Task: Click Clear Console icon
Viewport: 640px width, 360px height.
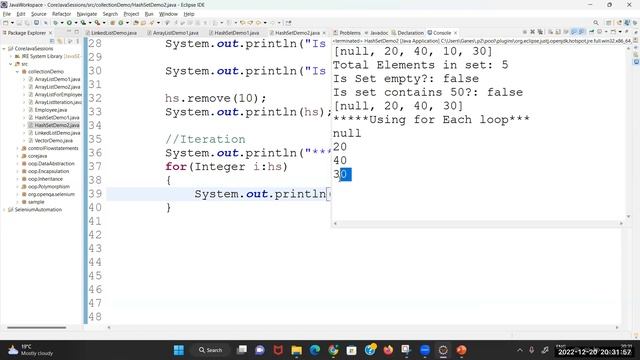Action: tap(550, 32)
